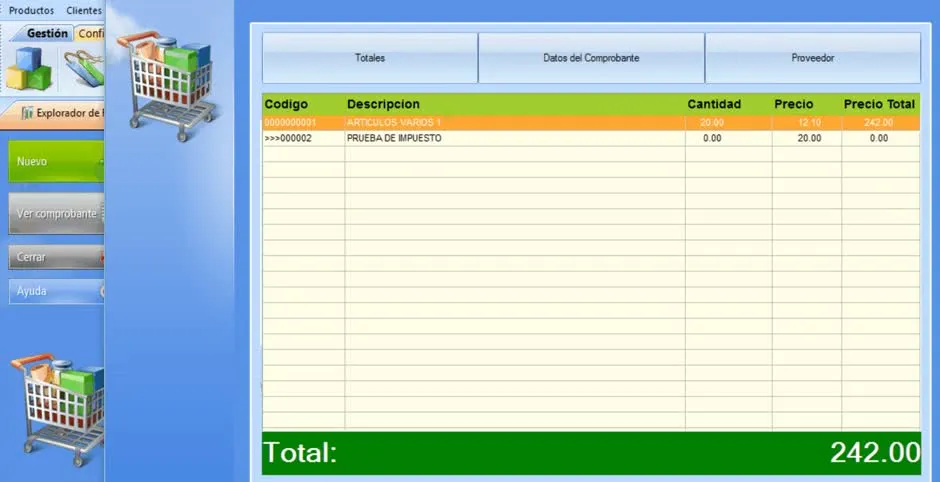This screenshot has width=940, height=482.
Task: Click total price cell of PRUEBA DE IMPUESTO row
Action: [x=881, y=138]
